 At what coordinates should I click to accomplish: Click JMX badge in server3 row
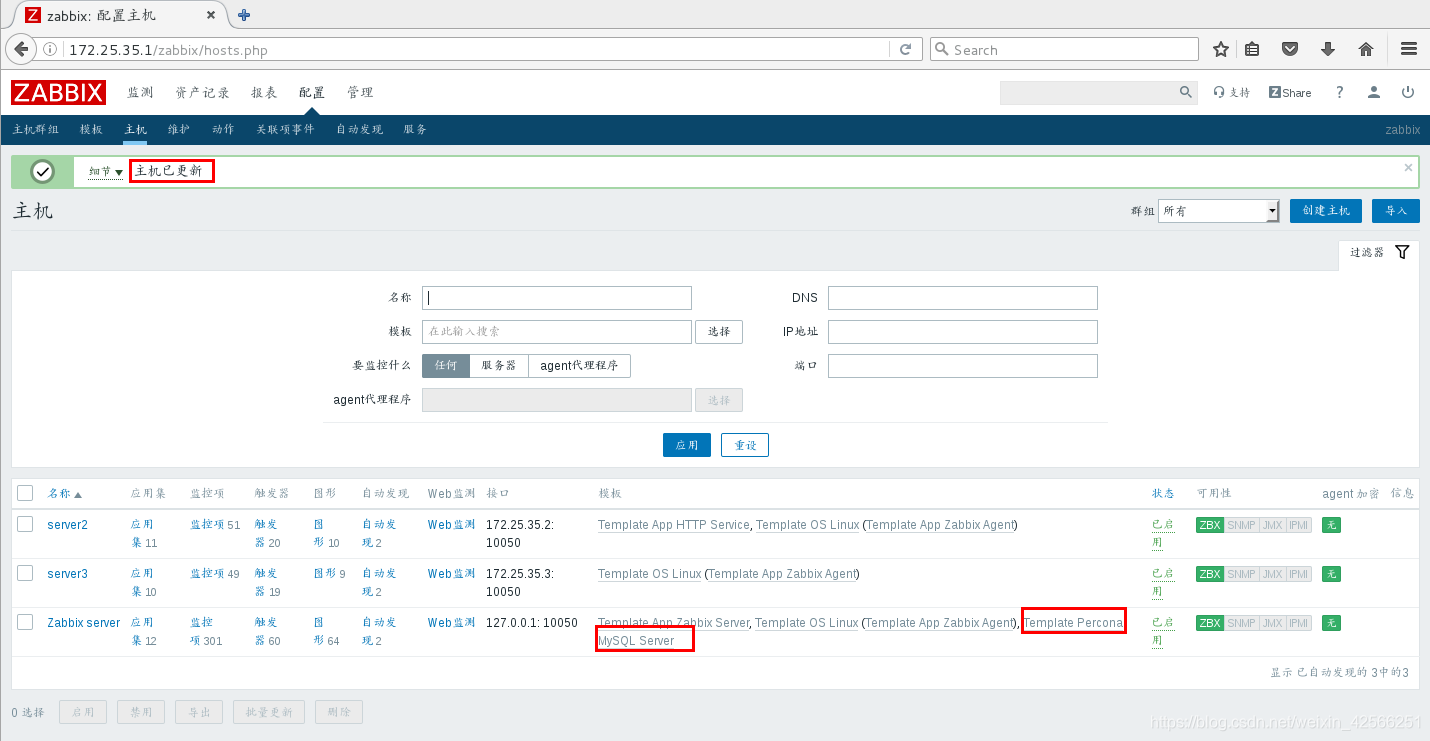1272,574
